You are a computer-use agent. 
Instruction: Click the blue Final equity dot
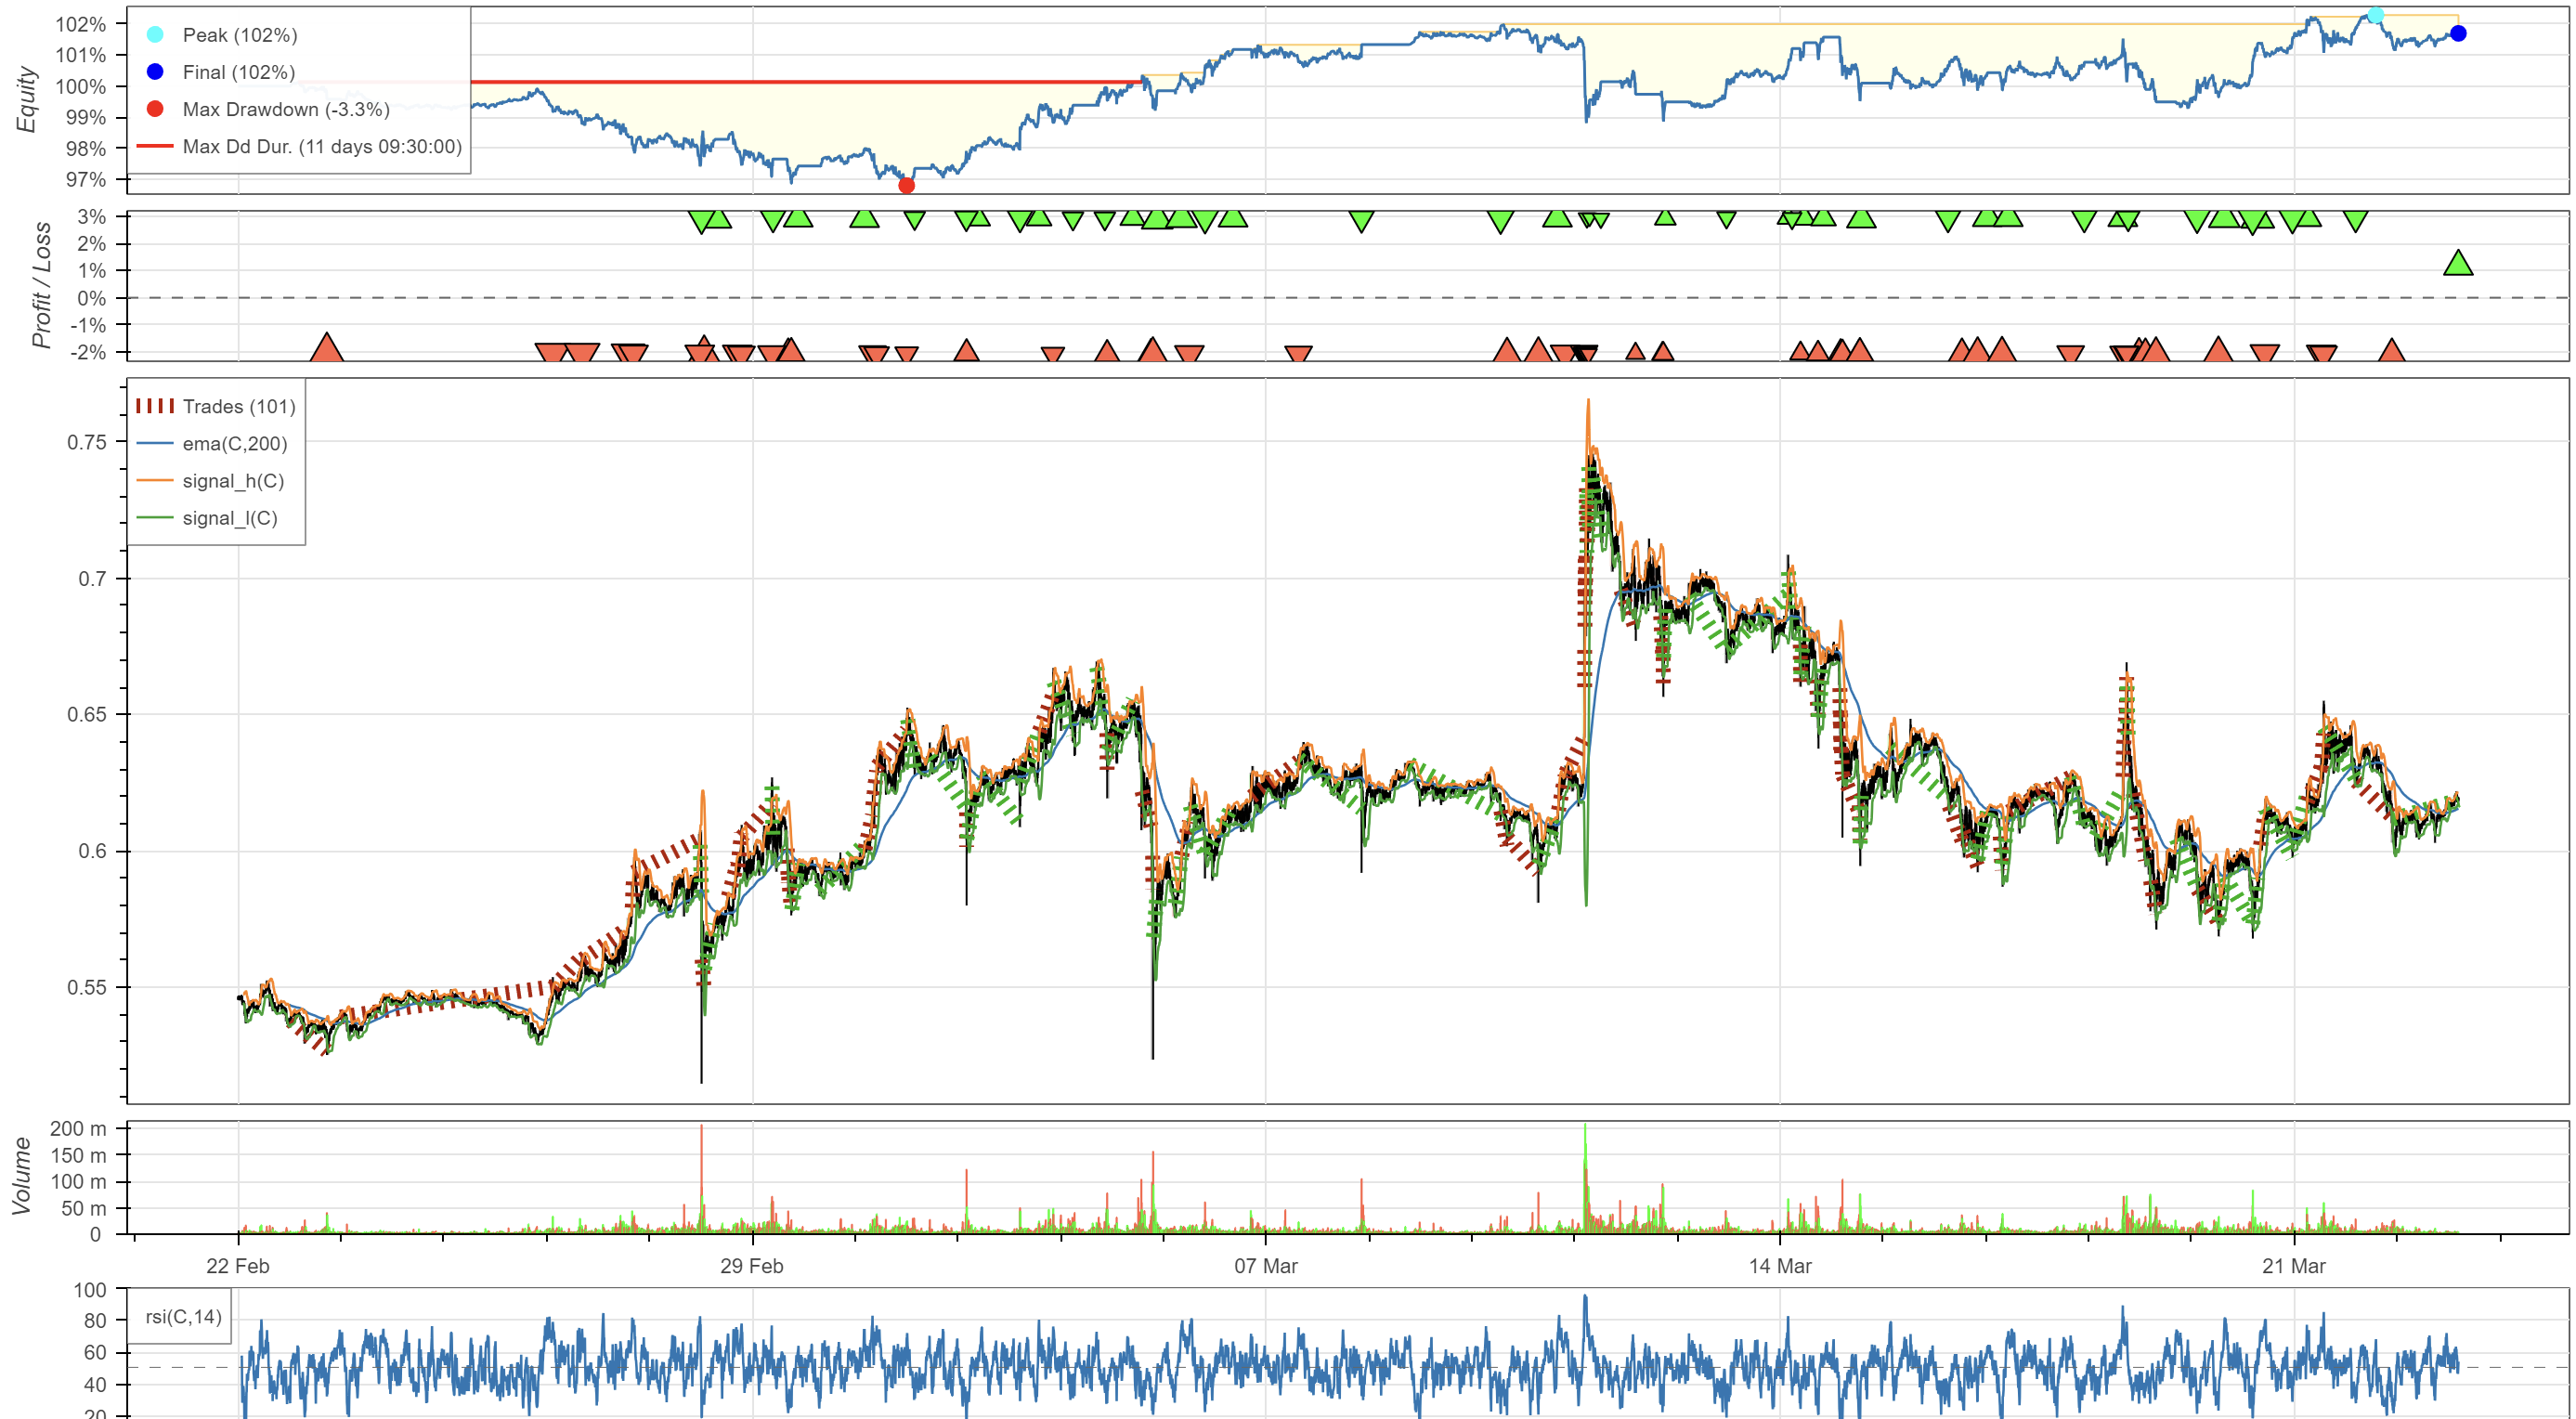(x=2458, y=34)
